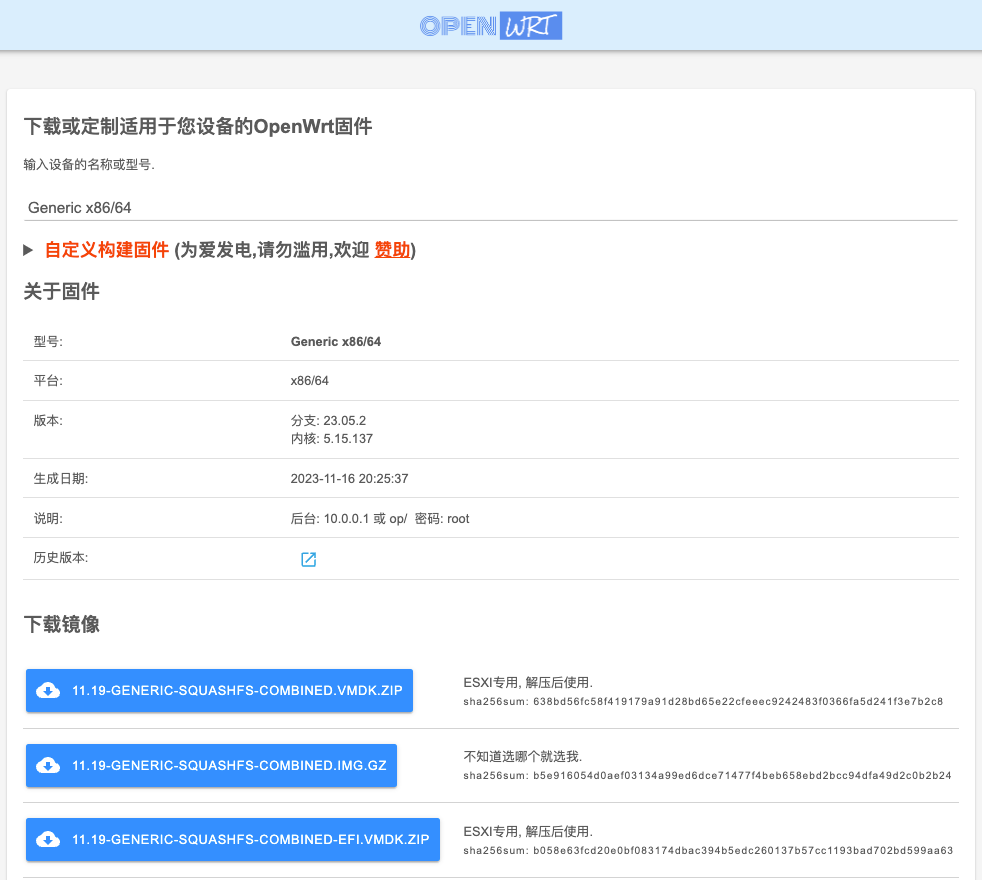Screen dimensions: 982x880
Task: Expand the disclosure triangle beside 自定义构建固件
Action: click(29, 250)
